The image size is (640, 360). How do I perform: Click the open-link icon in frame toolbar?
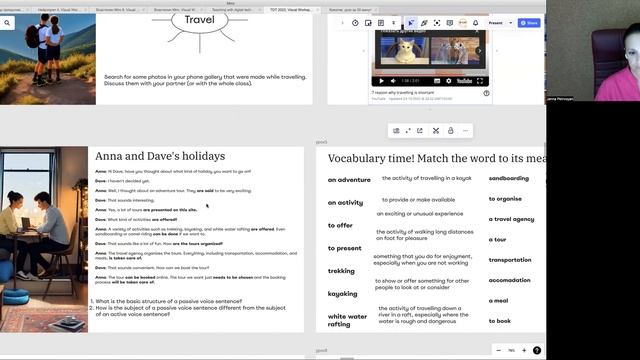(x=420, y=131)
